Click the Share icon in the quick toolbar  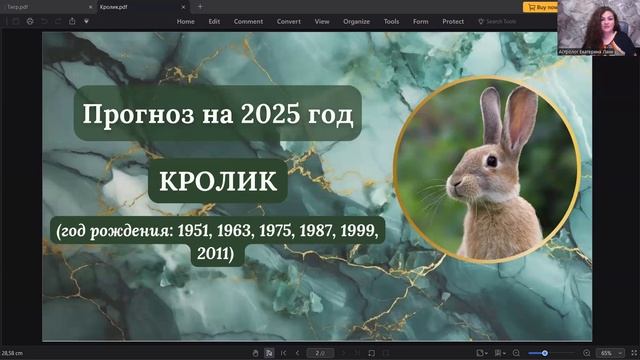(x=72, y=21)
